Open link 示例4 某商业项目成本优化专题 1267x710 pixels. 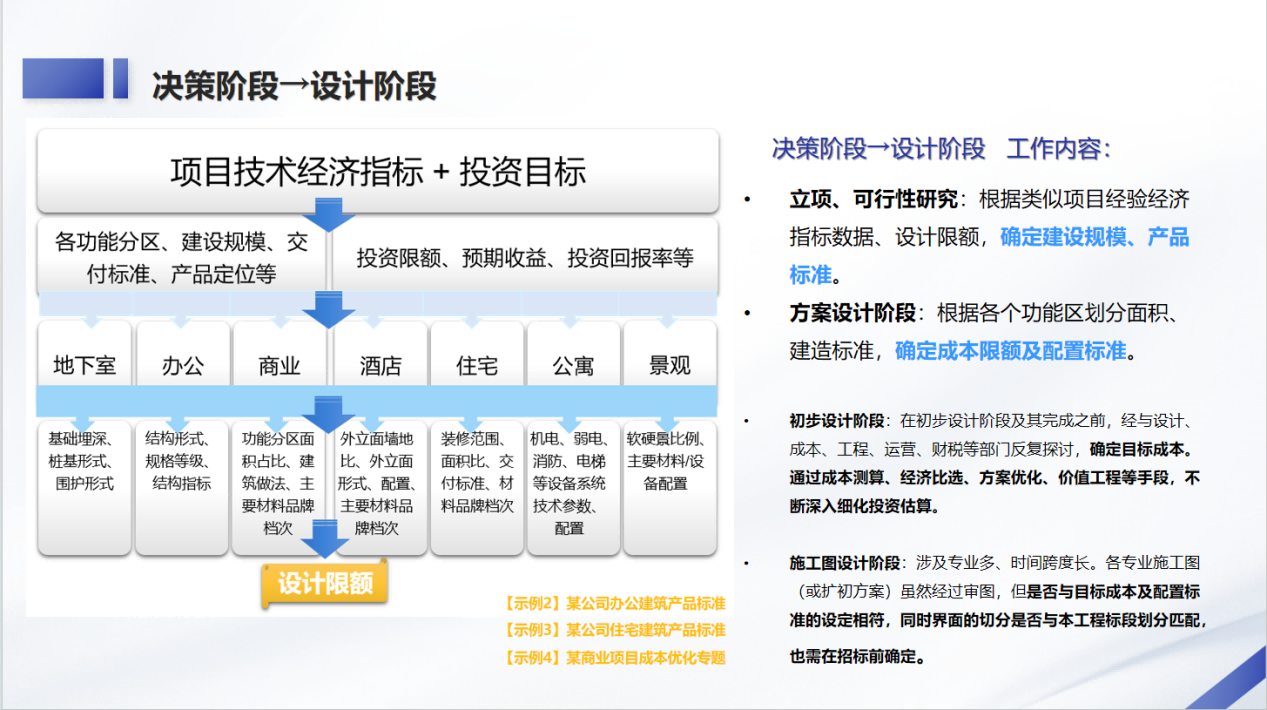[614, 657]
